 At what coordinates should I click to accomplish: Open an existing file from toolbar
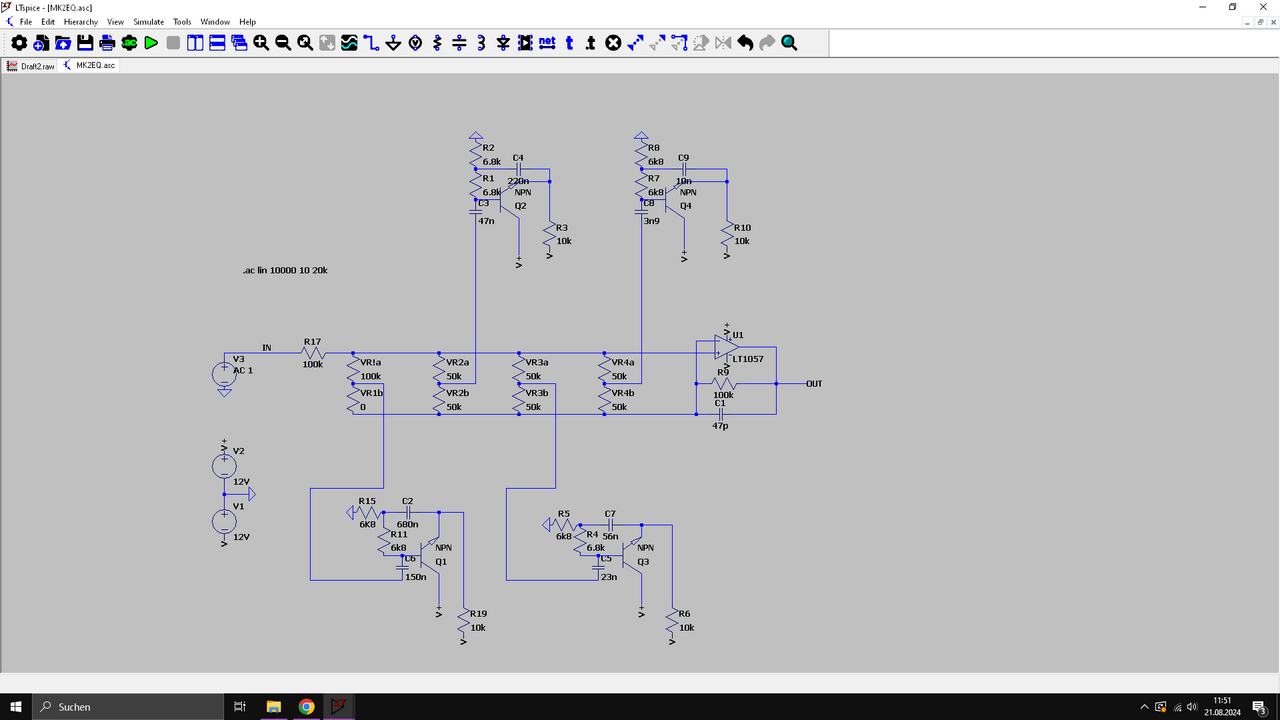(x=63, y=43)
